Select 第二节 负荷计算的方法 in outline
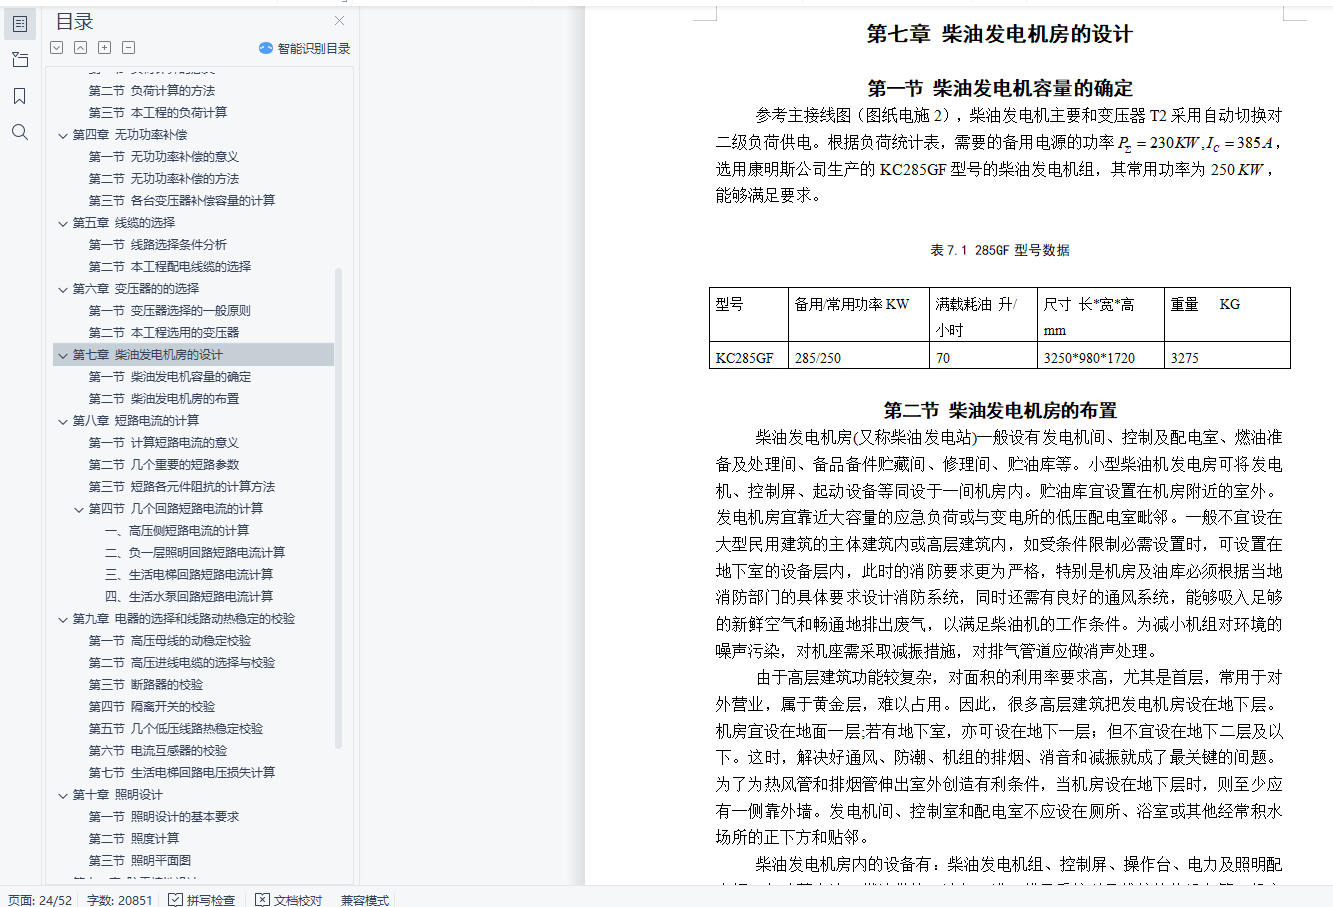 tap(152, 91)
